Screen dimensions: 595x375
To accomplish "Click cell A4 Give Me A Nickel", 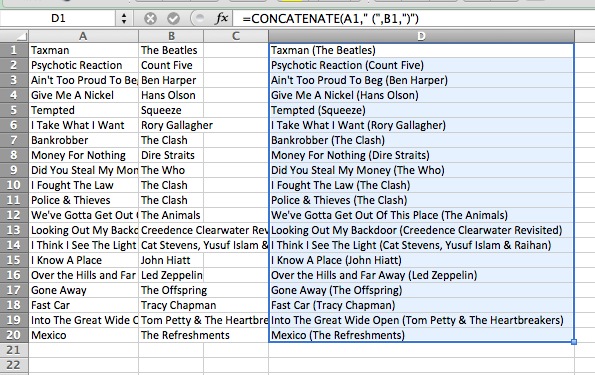I will point(83,95).
